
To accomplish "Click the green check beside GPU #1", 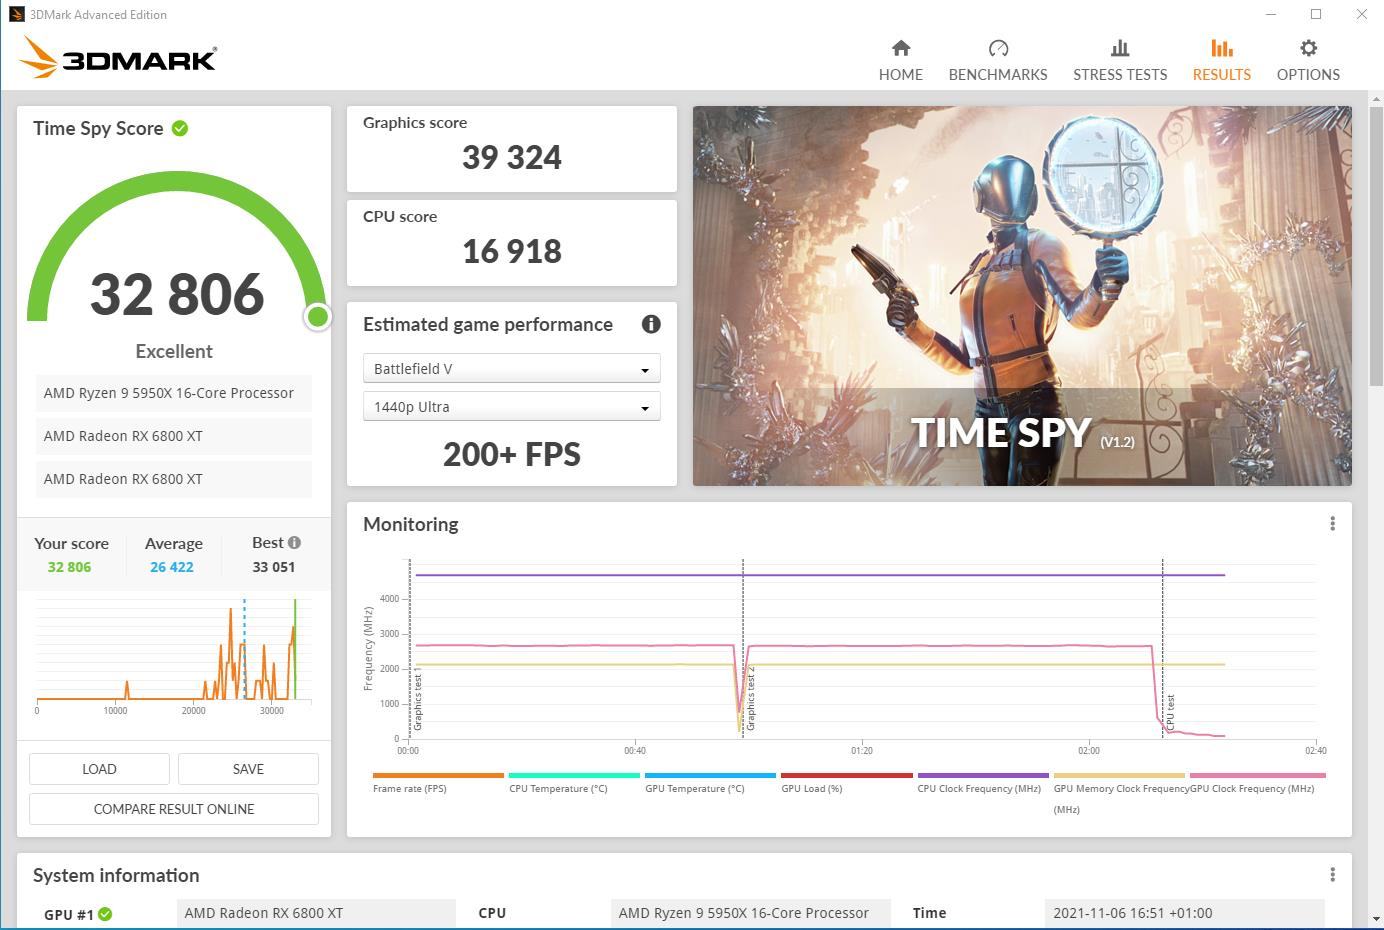I will pyautogui.click(x=105, y=914).
